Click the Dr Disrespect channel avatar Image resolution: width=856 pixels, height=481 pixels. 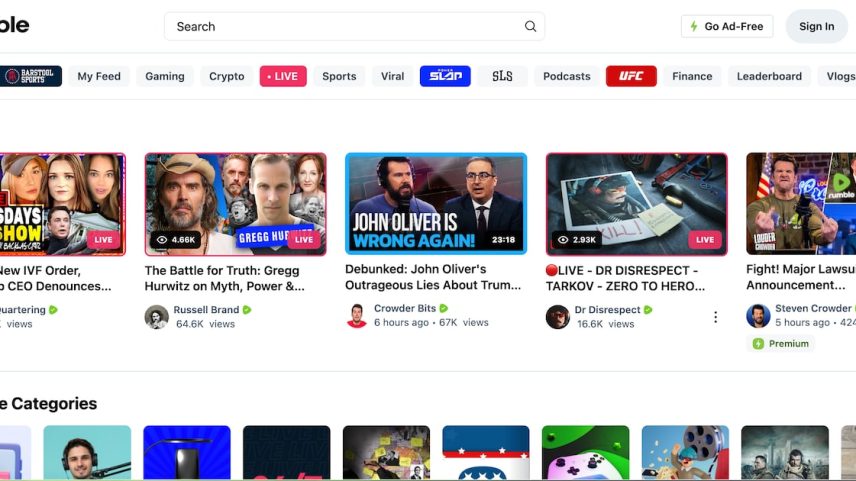coord(557,317)
